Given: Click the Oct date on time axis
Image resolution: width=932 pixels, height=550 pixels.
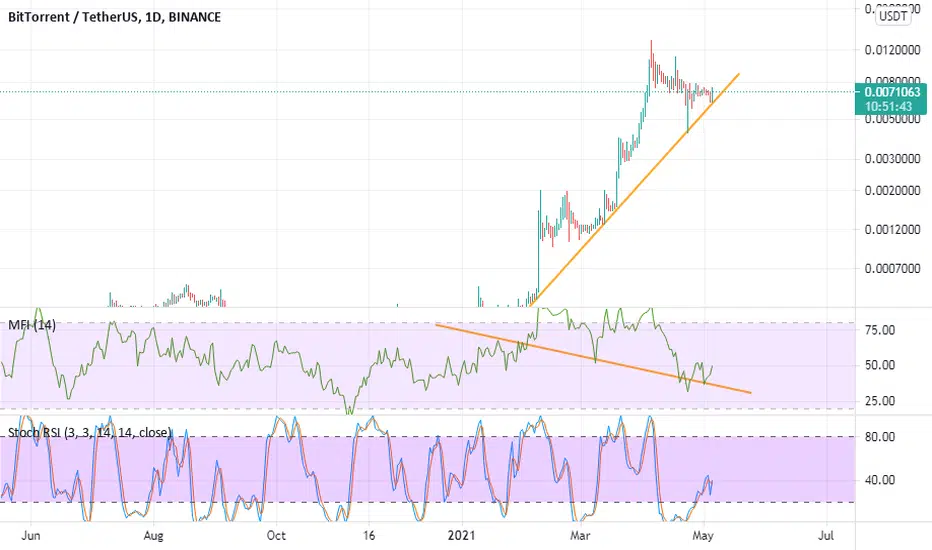Looking at the screenshot, I should pos(276,536).
